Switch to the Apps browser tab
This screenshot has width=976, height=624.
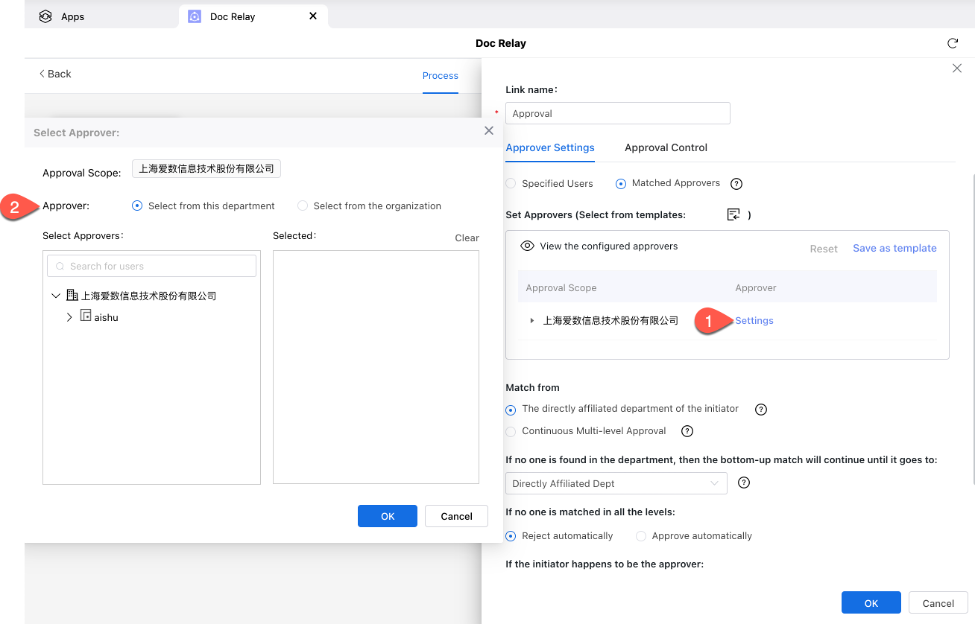(x=72, y=17)
